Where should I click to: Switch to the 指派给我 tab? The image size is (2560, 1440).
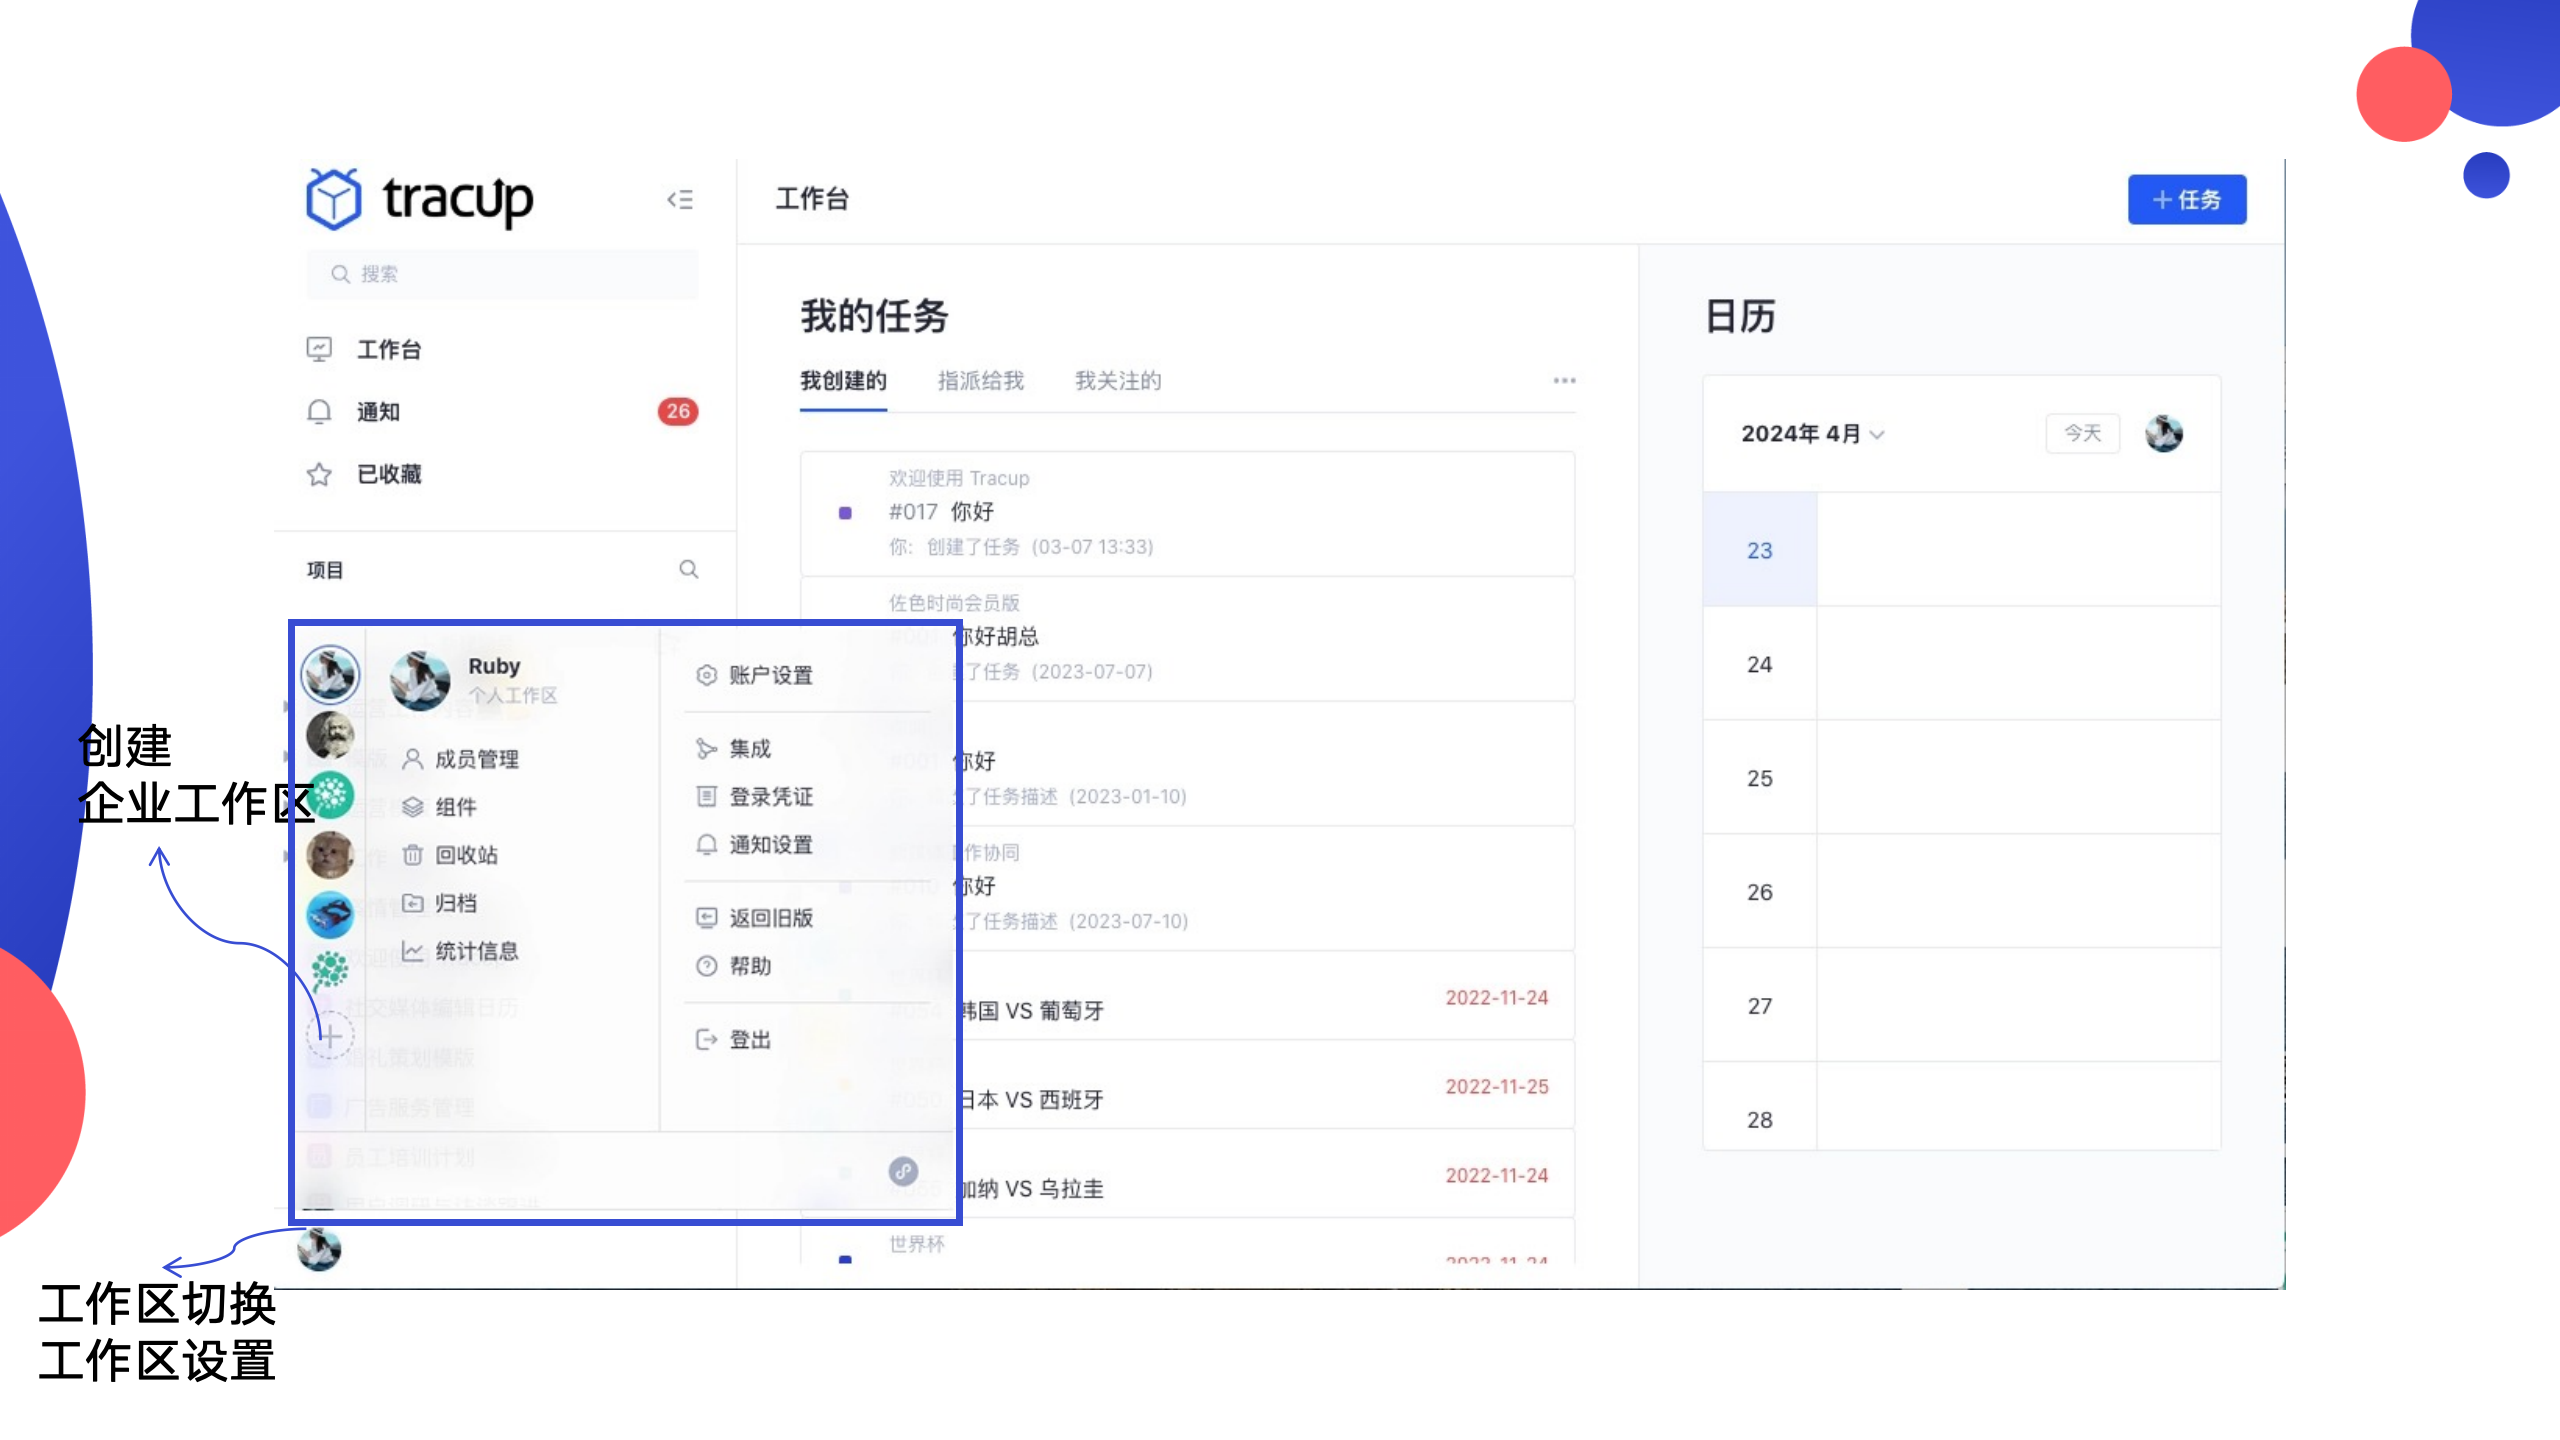tap(981, 381)
